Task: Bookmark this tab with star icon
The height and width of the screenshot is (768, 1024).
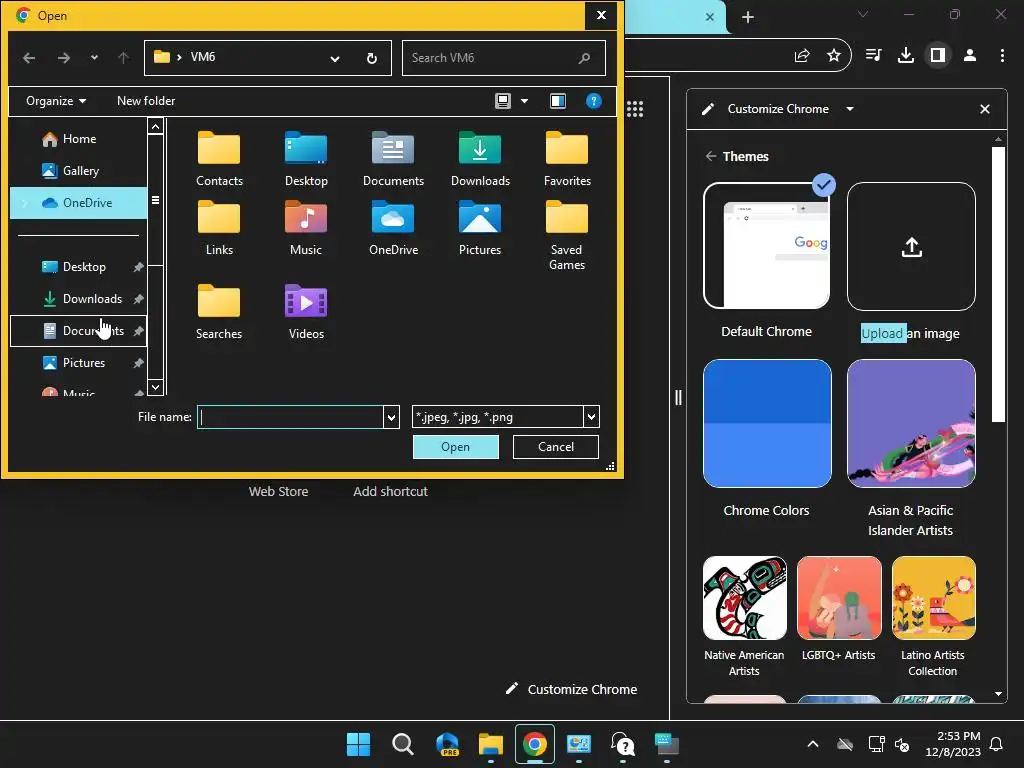Action: (833, 56)
